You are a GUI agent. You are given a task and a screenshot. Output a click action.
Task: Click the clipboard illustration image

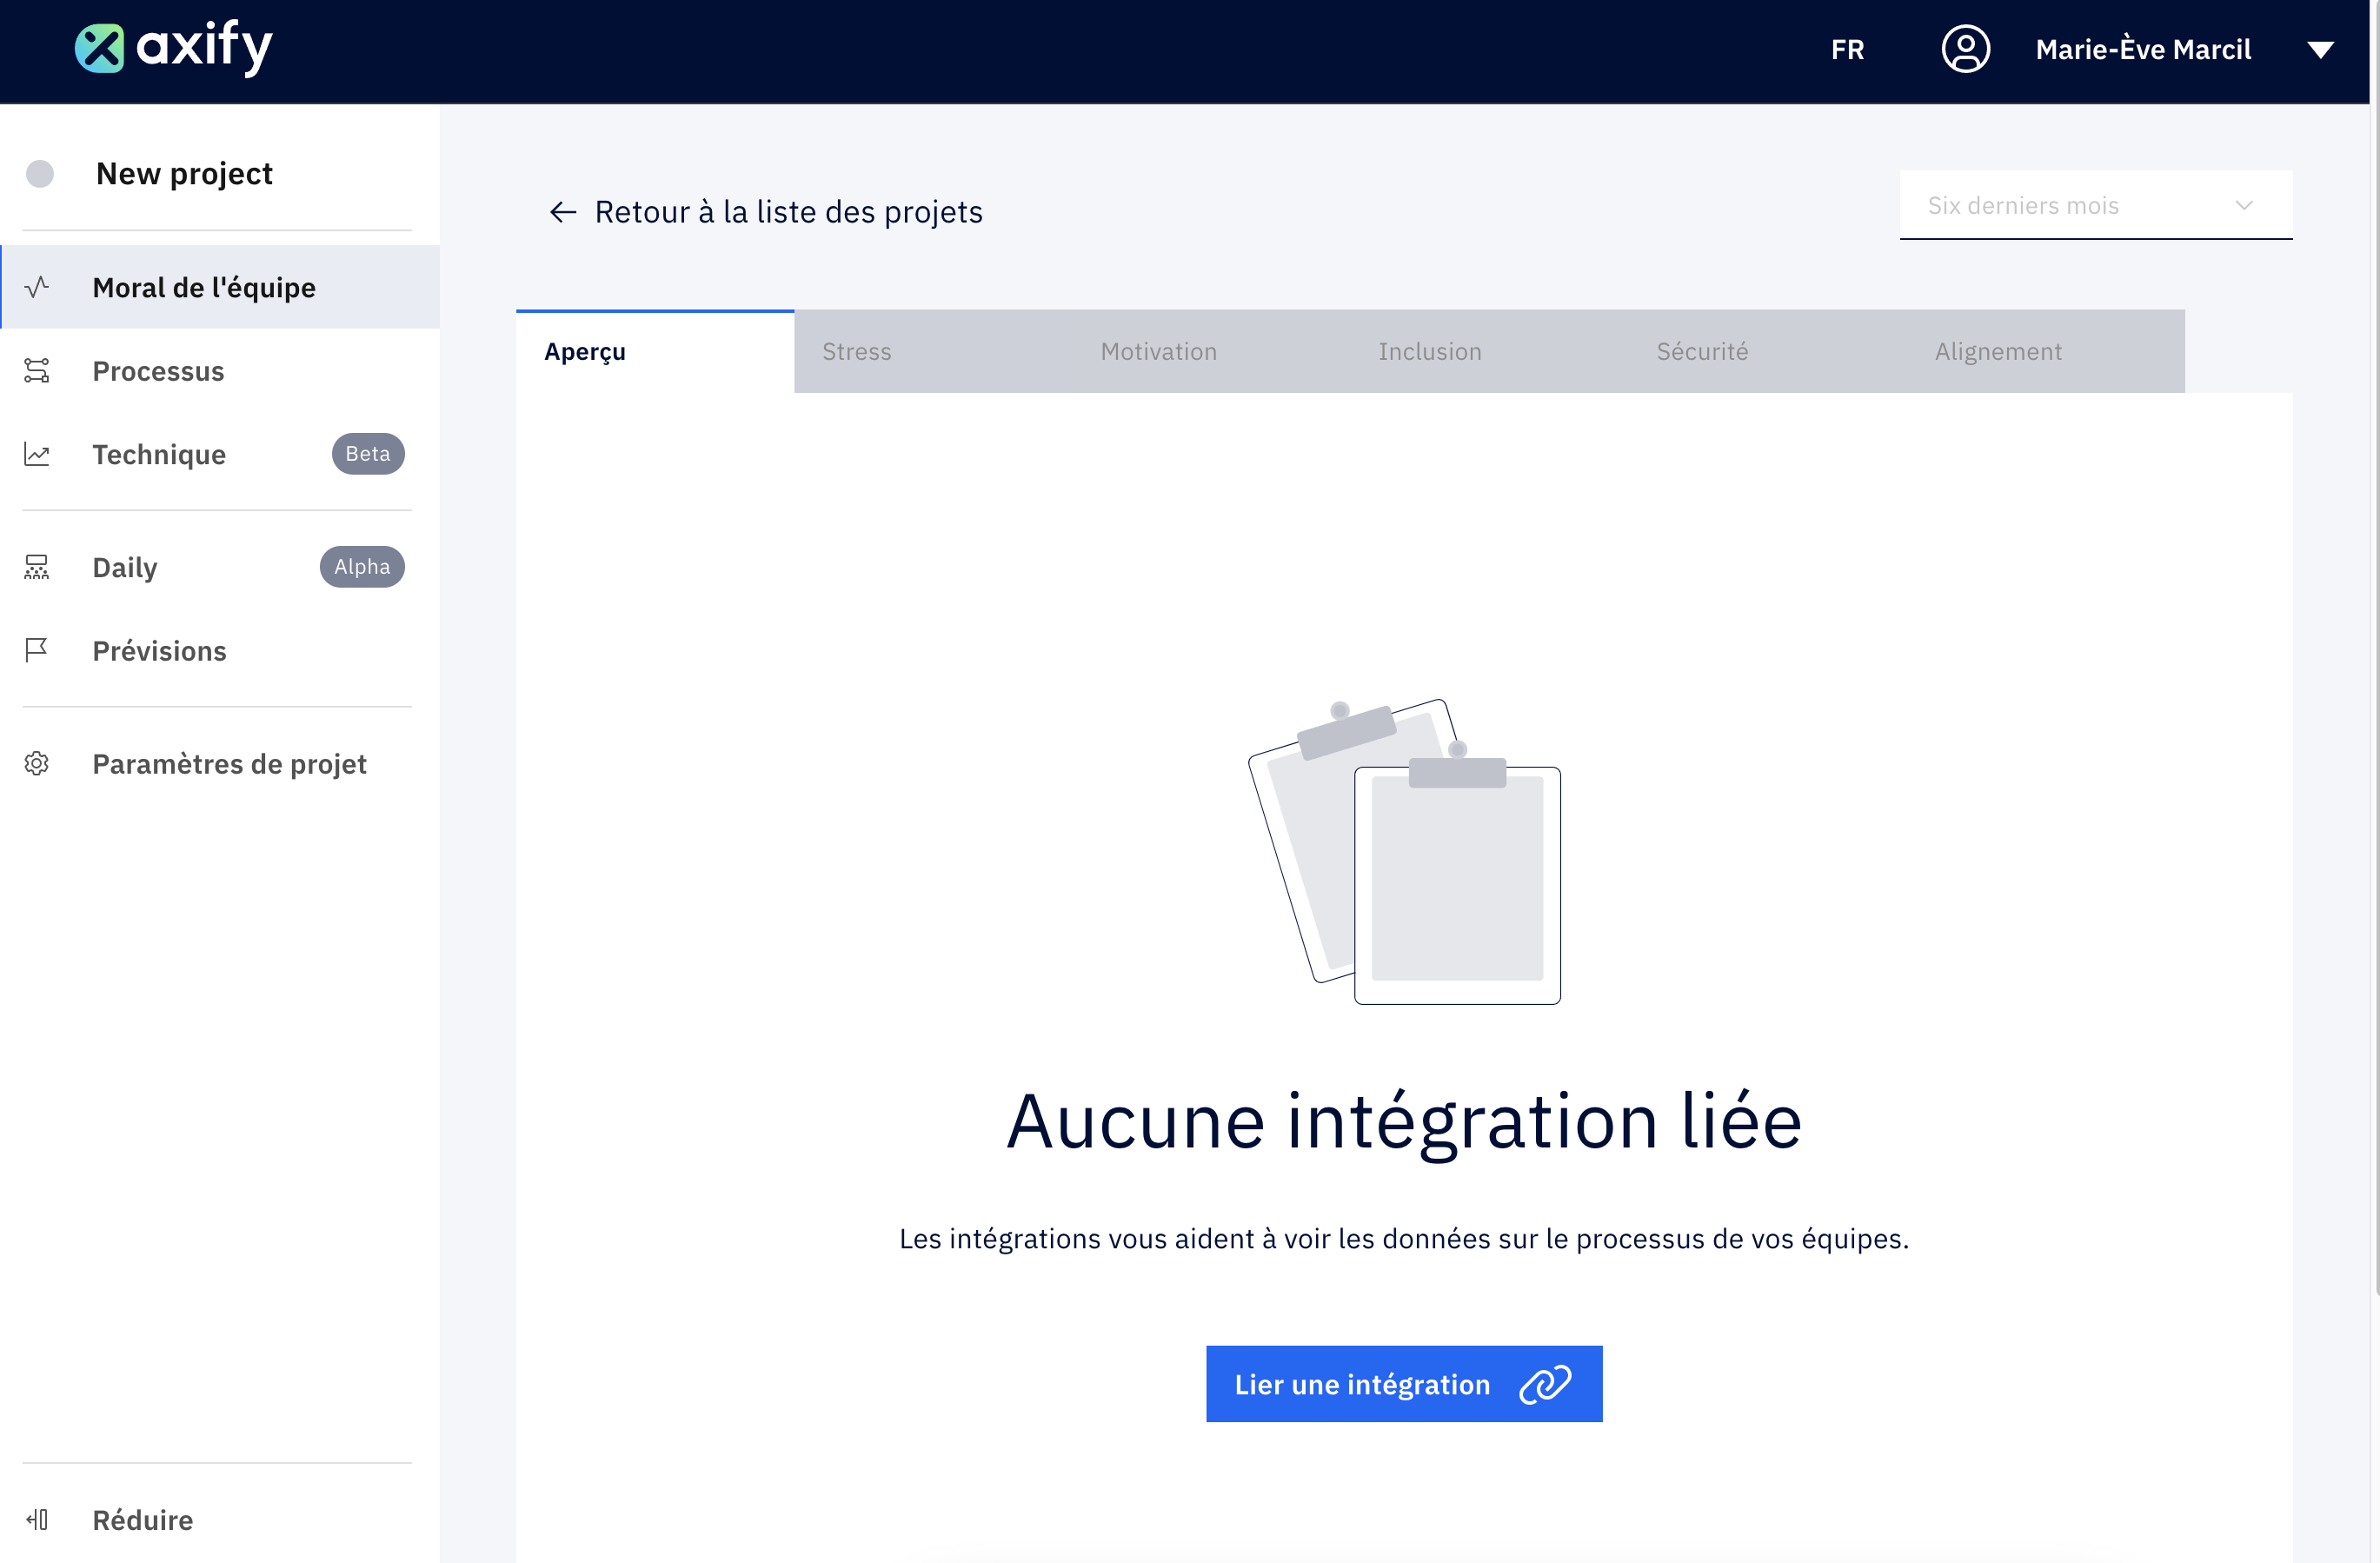pyautogui.click(x=1404, y=851)
